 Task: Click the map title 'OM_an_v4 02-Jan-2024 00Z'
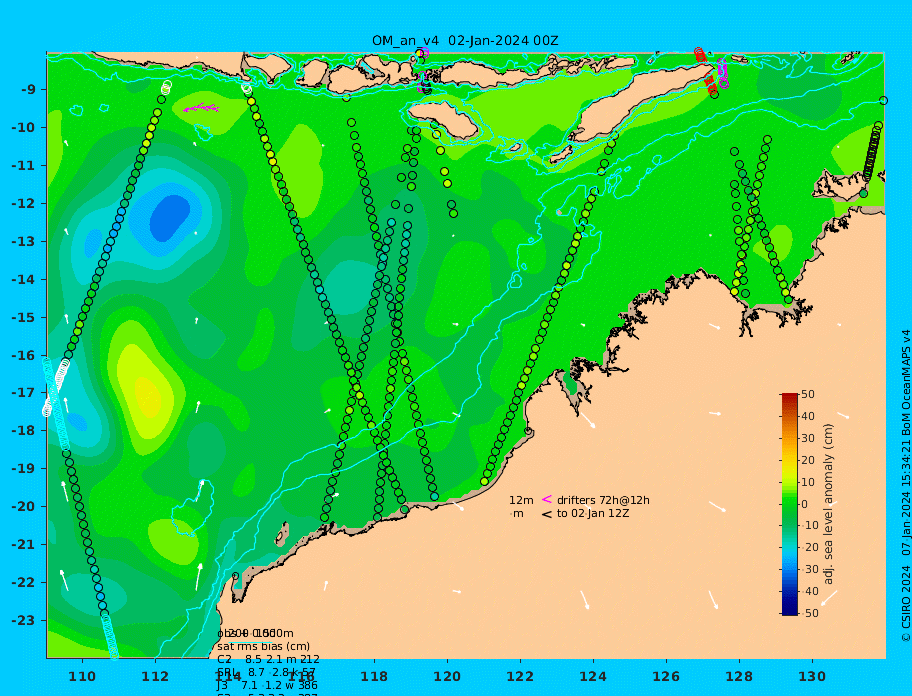[465, 41]
